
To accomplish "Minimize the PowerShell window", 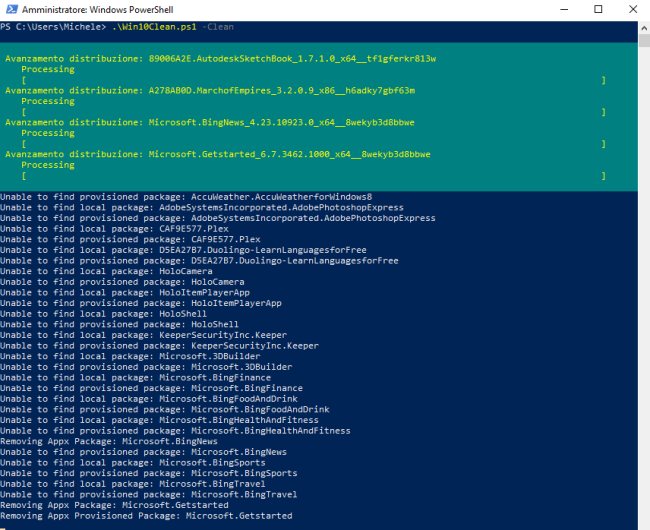I will [564, 9].
